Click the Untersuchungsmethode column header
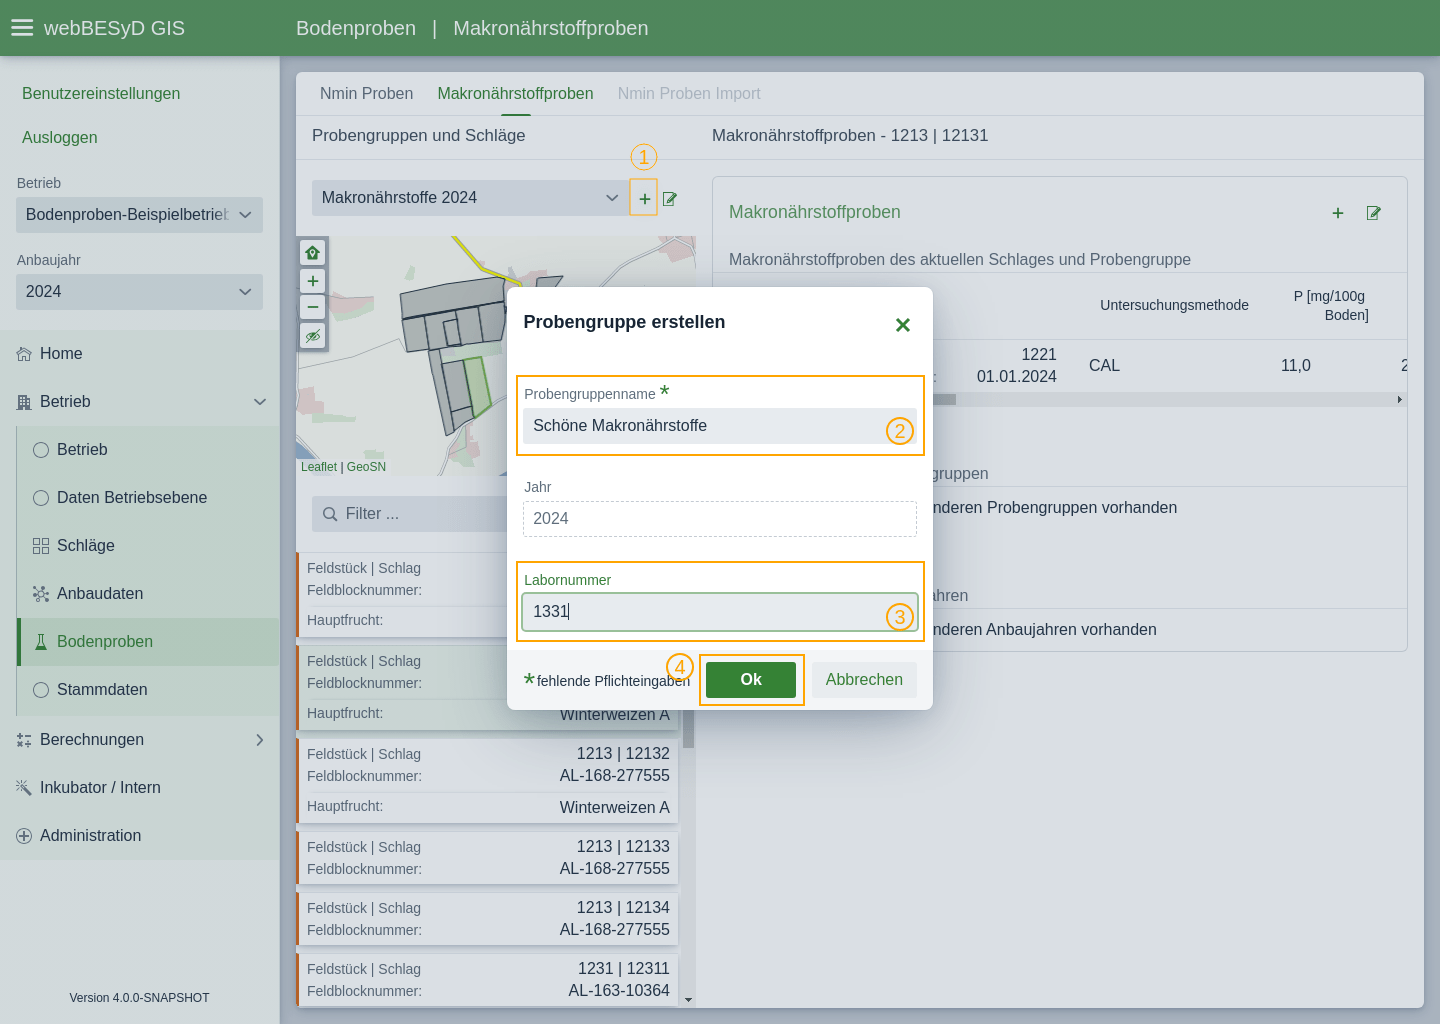 point(1174,305)
